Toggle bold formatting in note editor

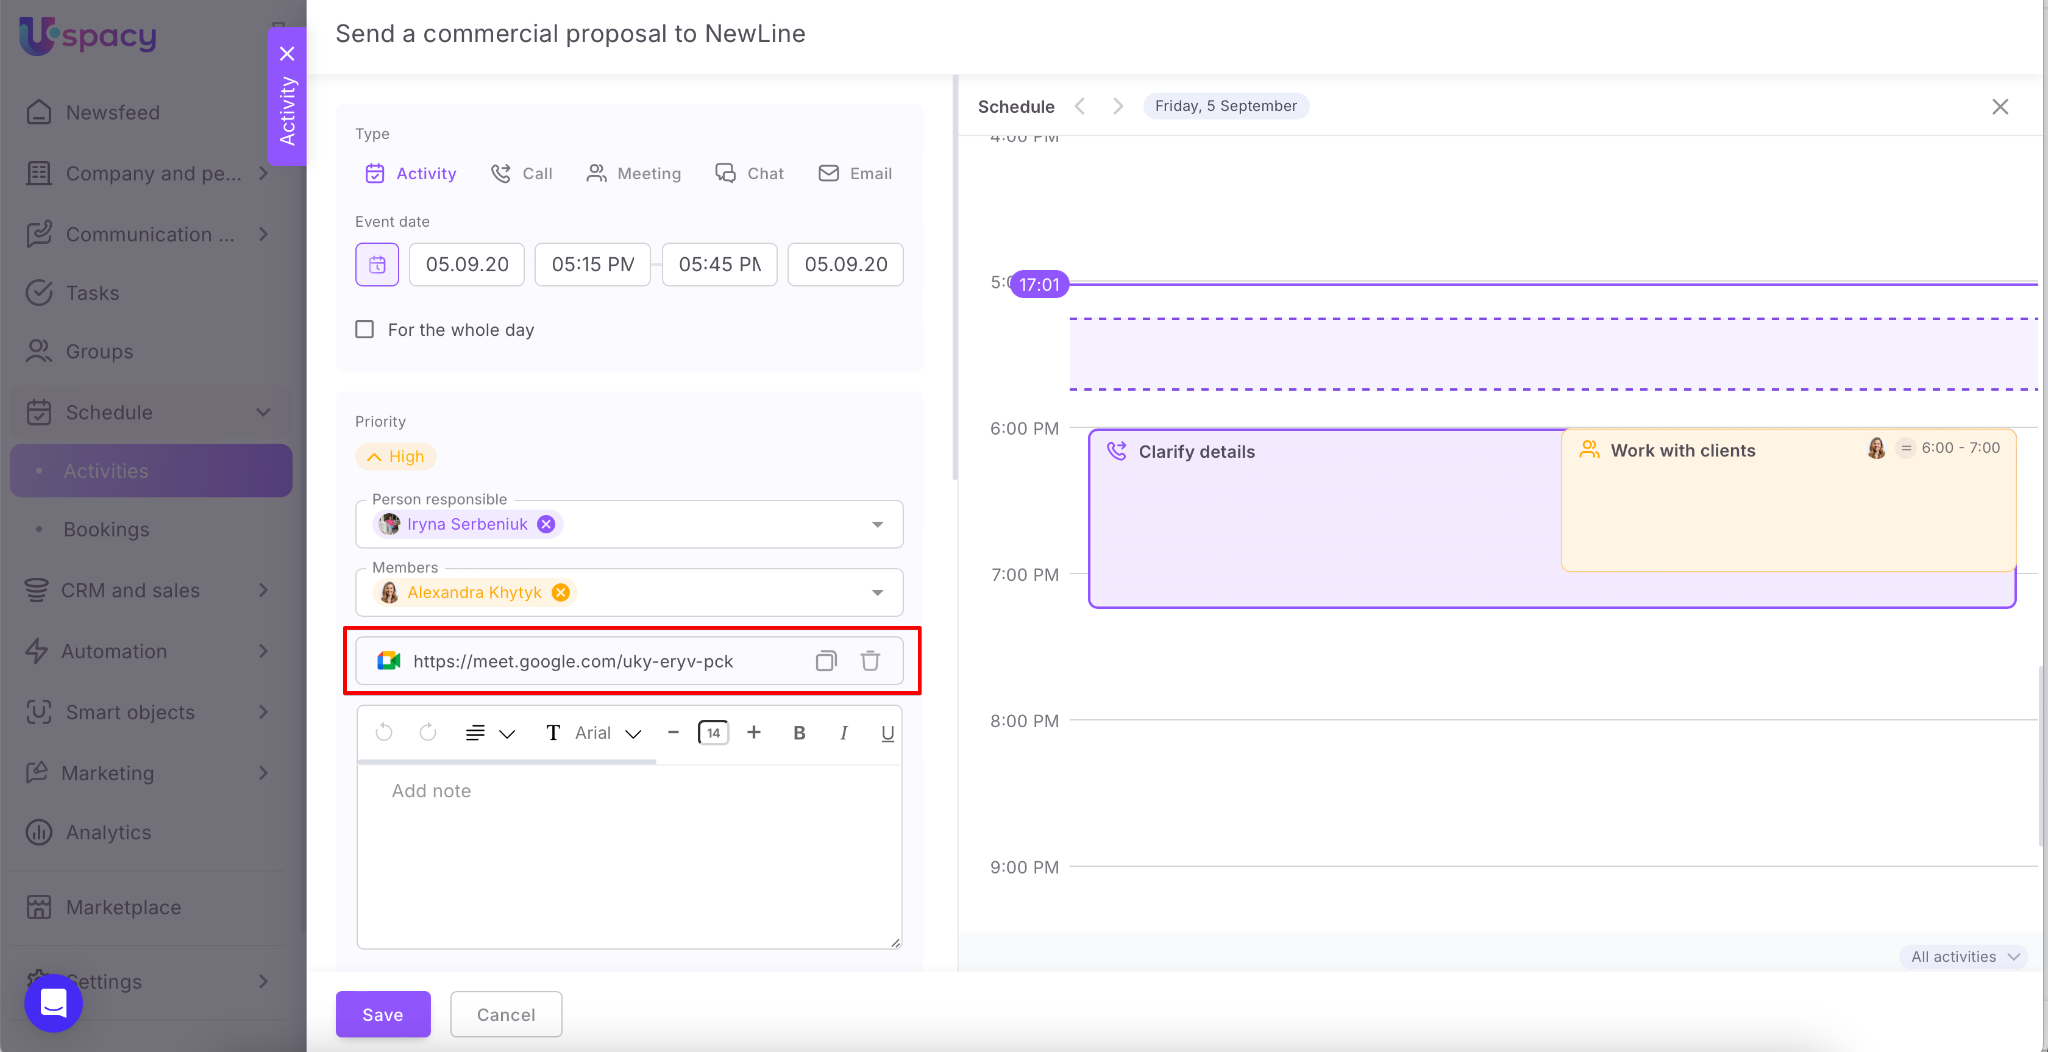click(x=799, y=733)
